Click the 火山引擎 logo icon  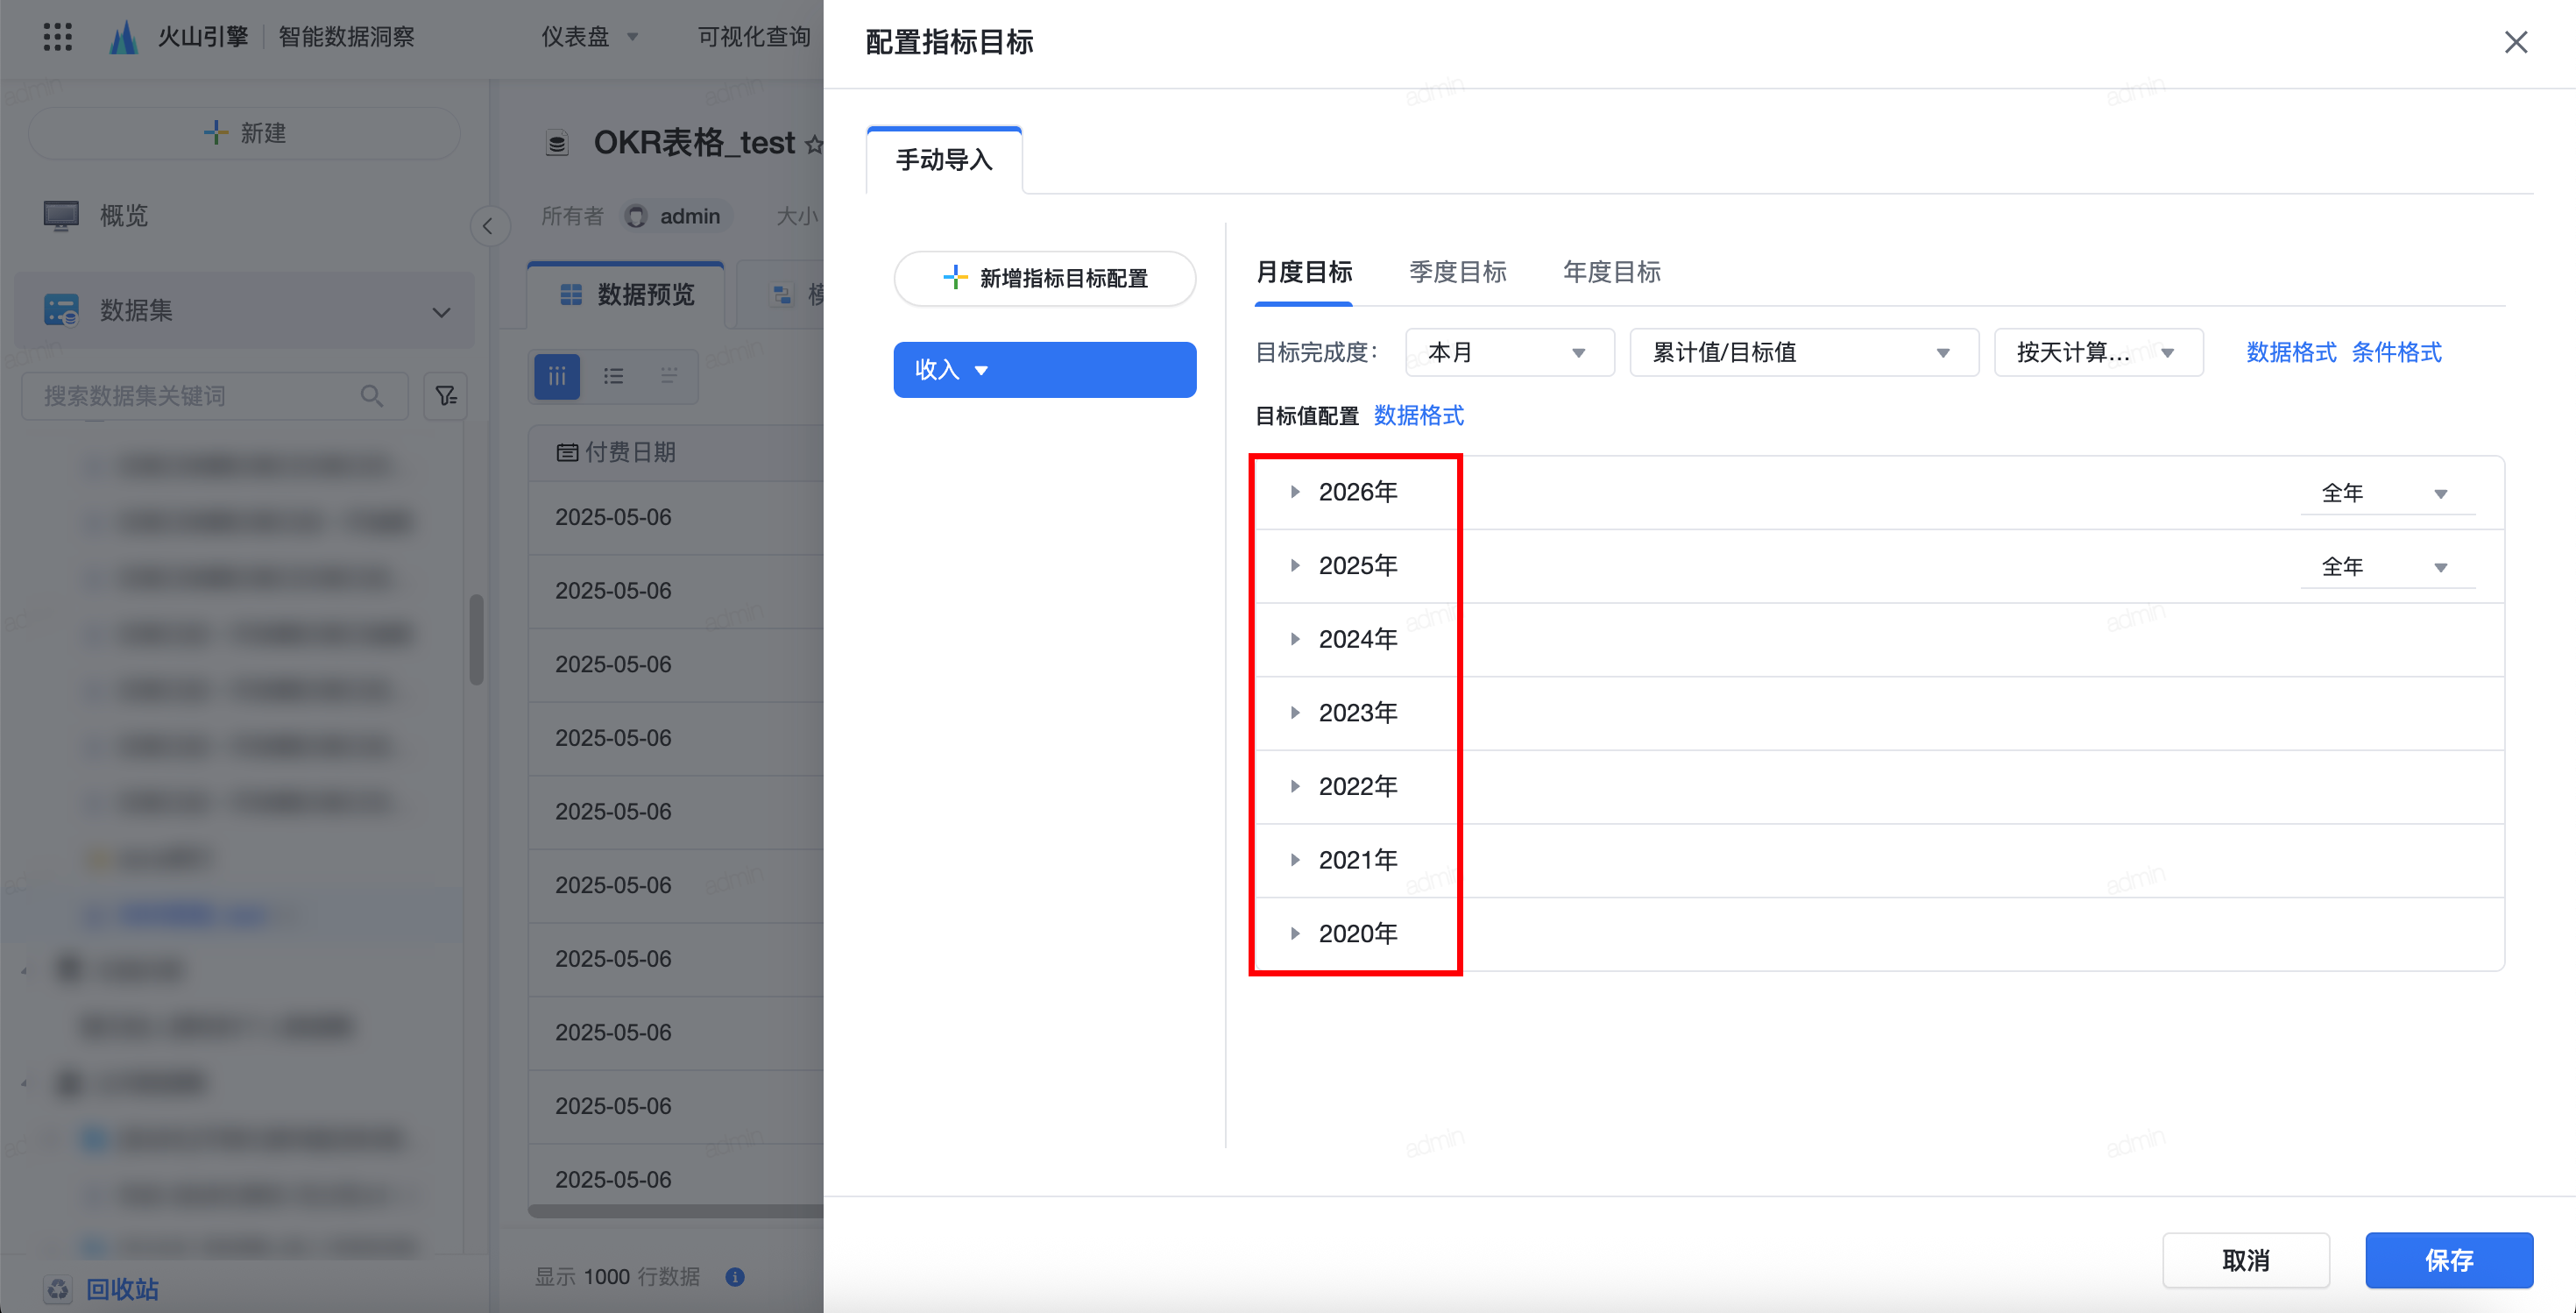coord(124,37)
